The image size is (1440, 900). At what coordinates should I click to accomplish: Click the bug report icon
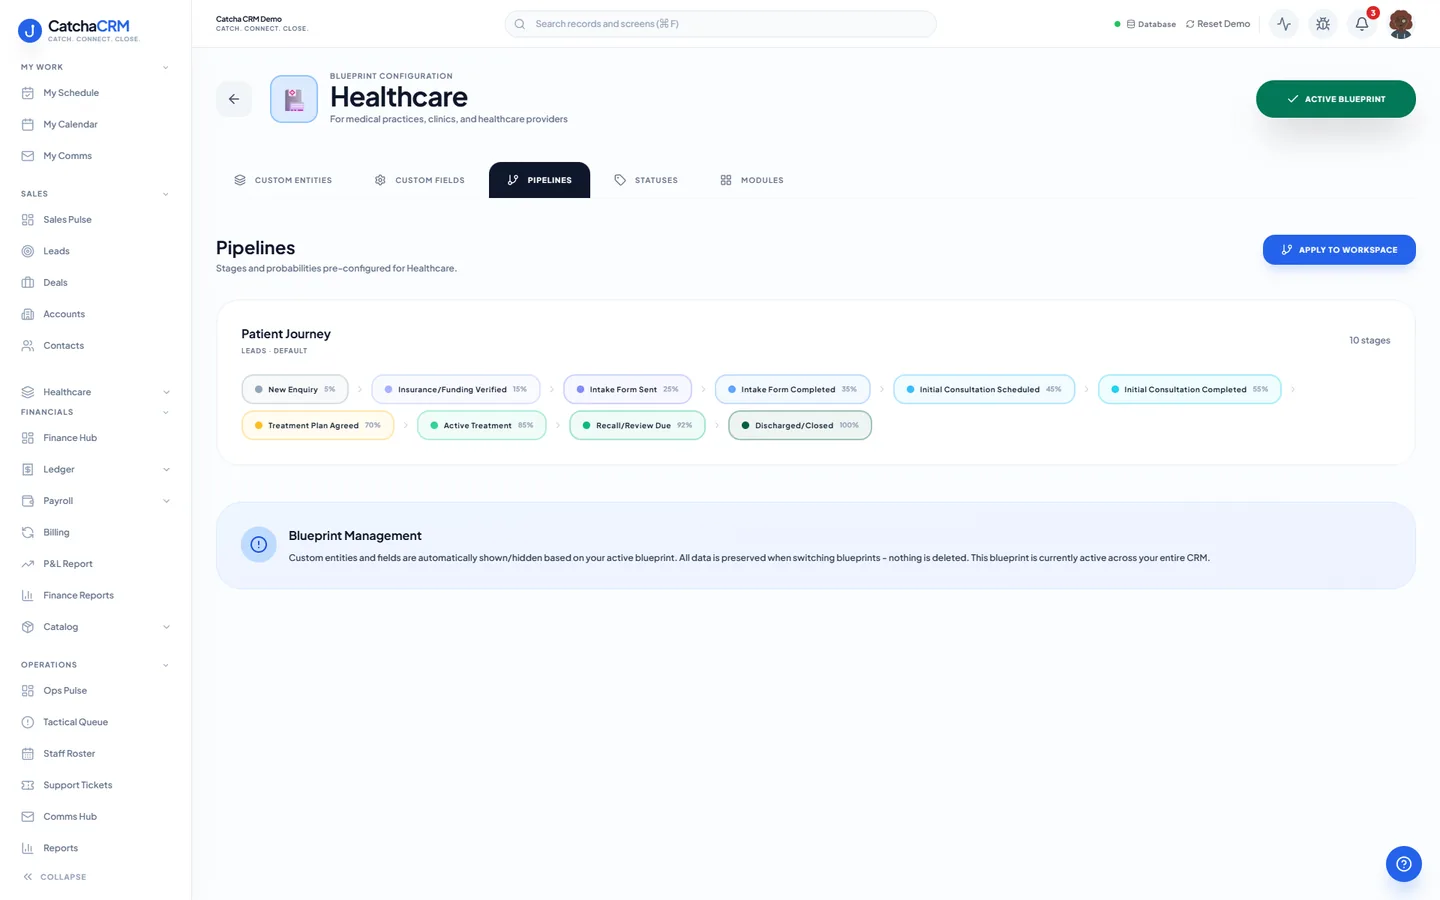[x=1323, y=24]
